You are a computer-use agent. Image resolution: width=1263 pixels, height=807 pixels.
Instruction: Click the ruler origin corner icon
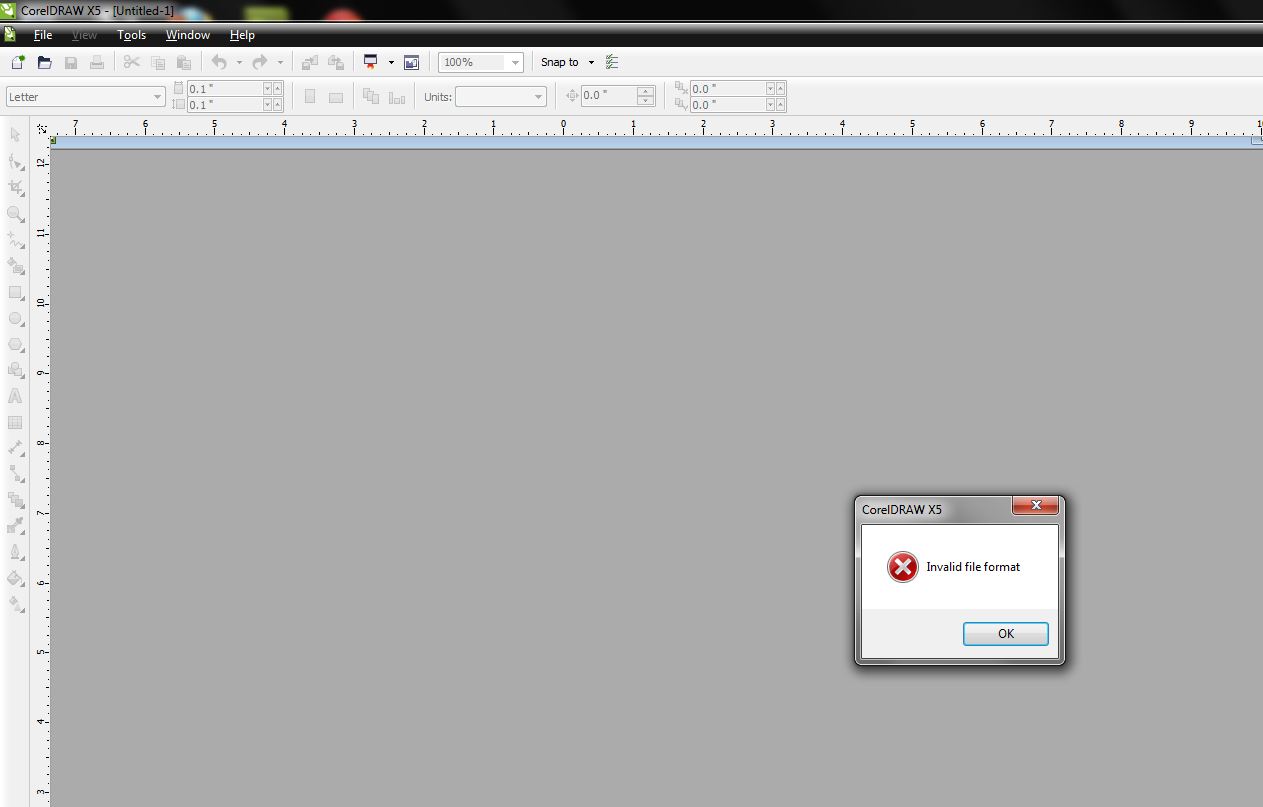(x=42, y=128)
